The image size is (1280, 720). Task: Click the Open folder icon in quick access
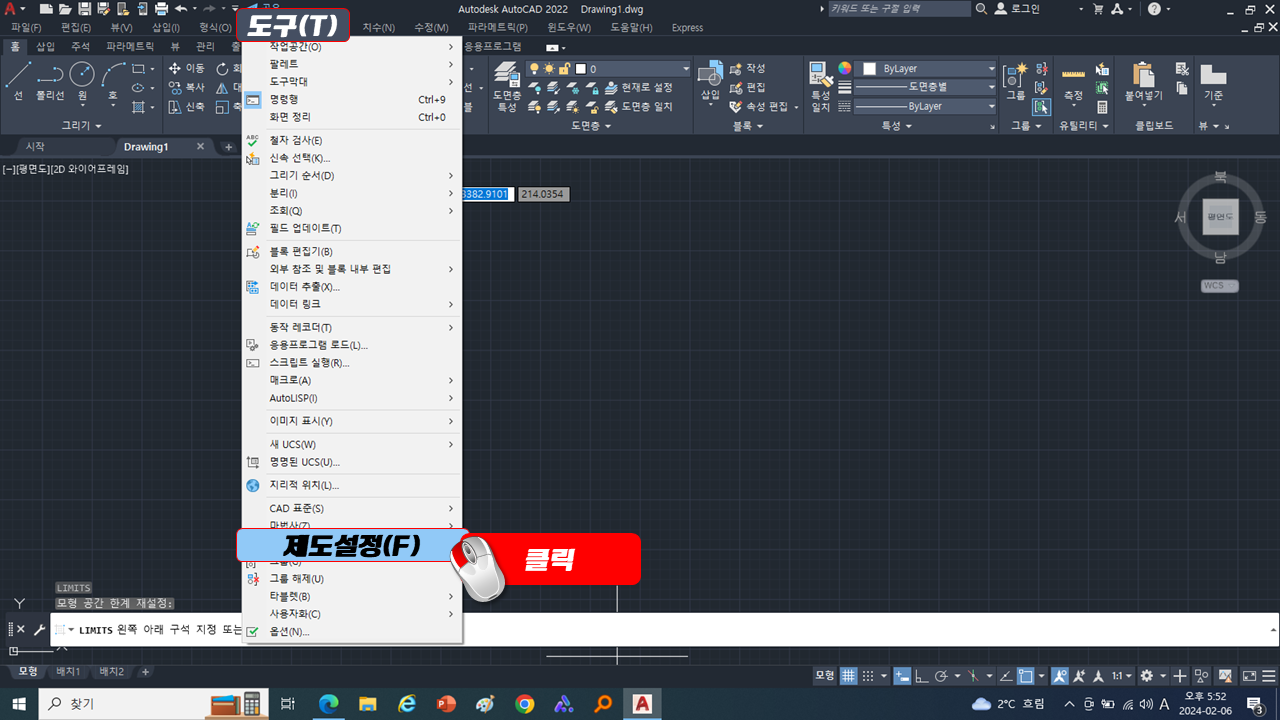64,9
